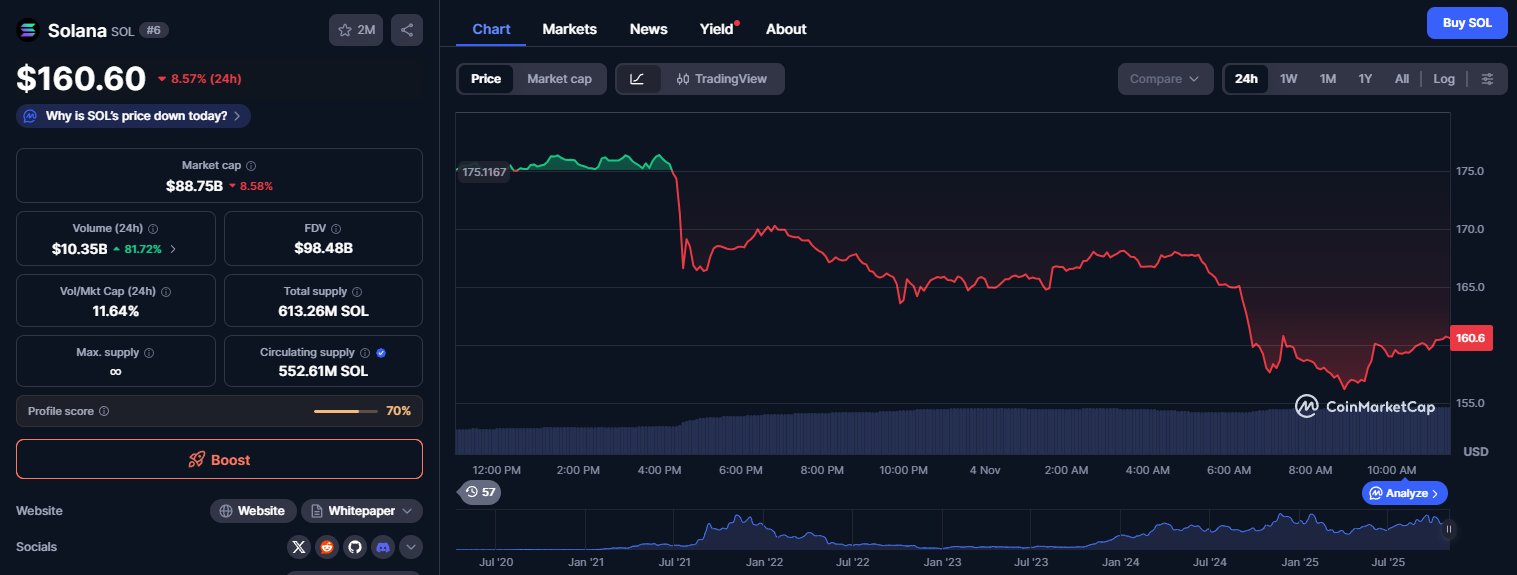1517x575 pixels.
Task: Open Solana's X (Twitter) profile icon
Action: tap(299, 547)
